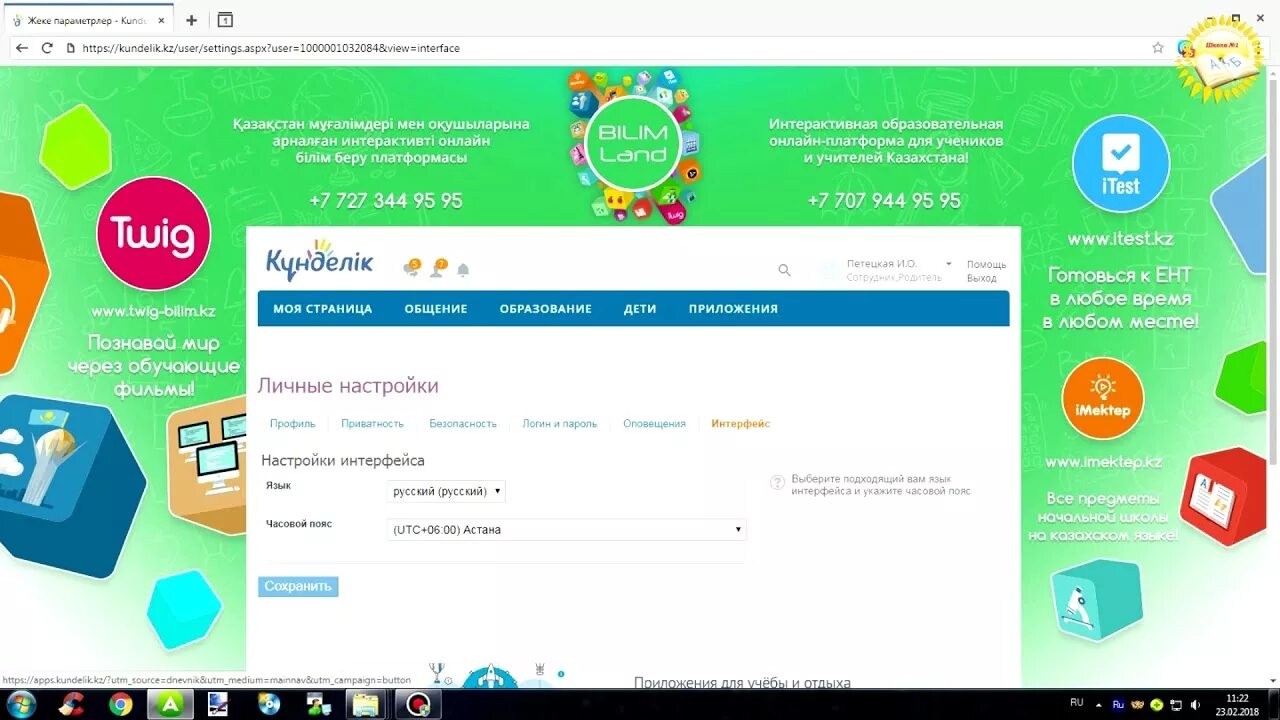Close the Жеке параметрлер tab
Screen dimensions: 1280x720
click(162, 20)
